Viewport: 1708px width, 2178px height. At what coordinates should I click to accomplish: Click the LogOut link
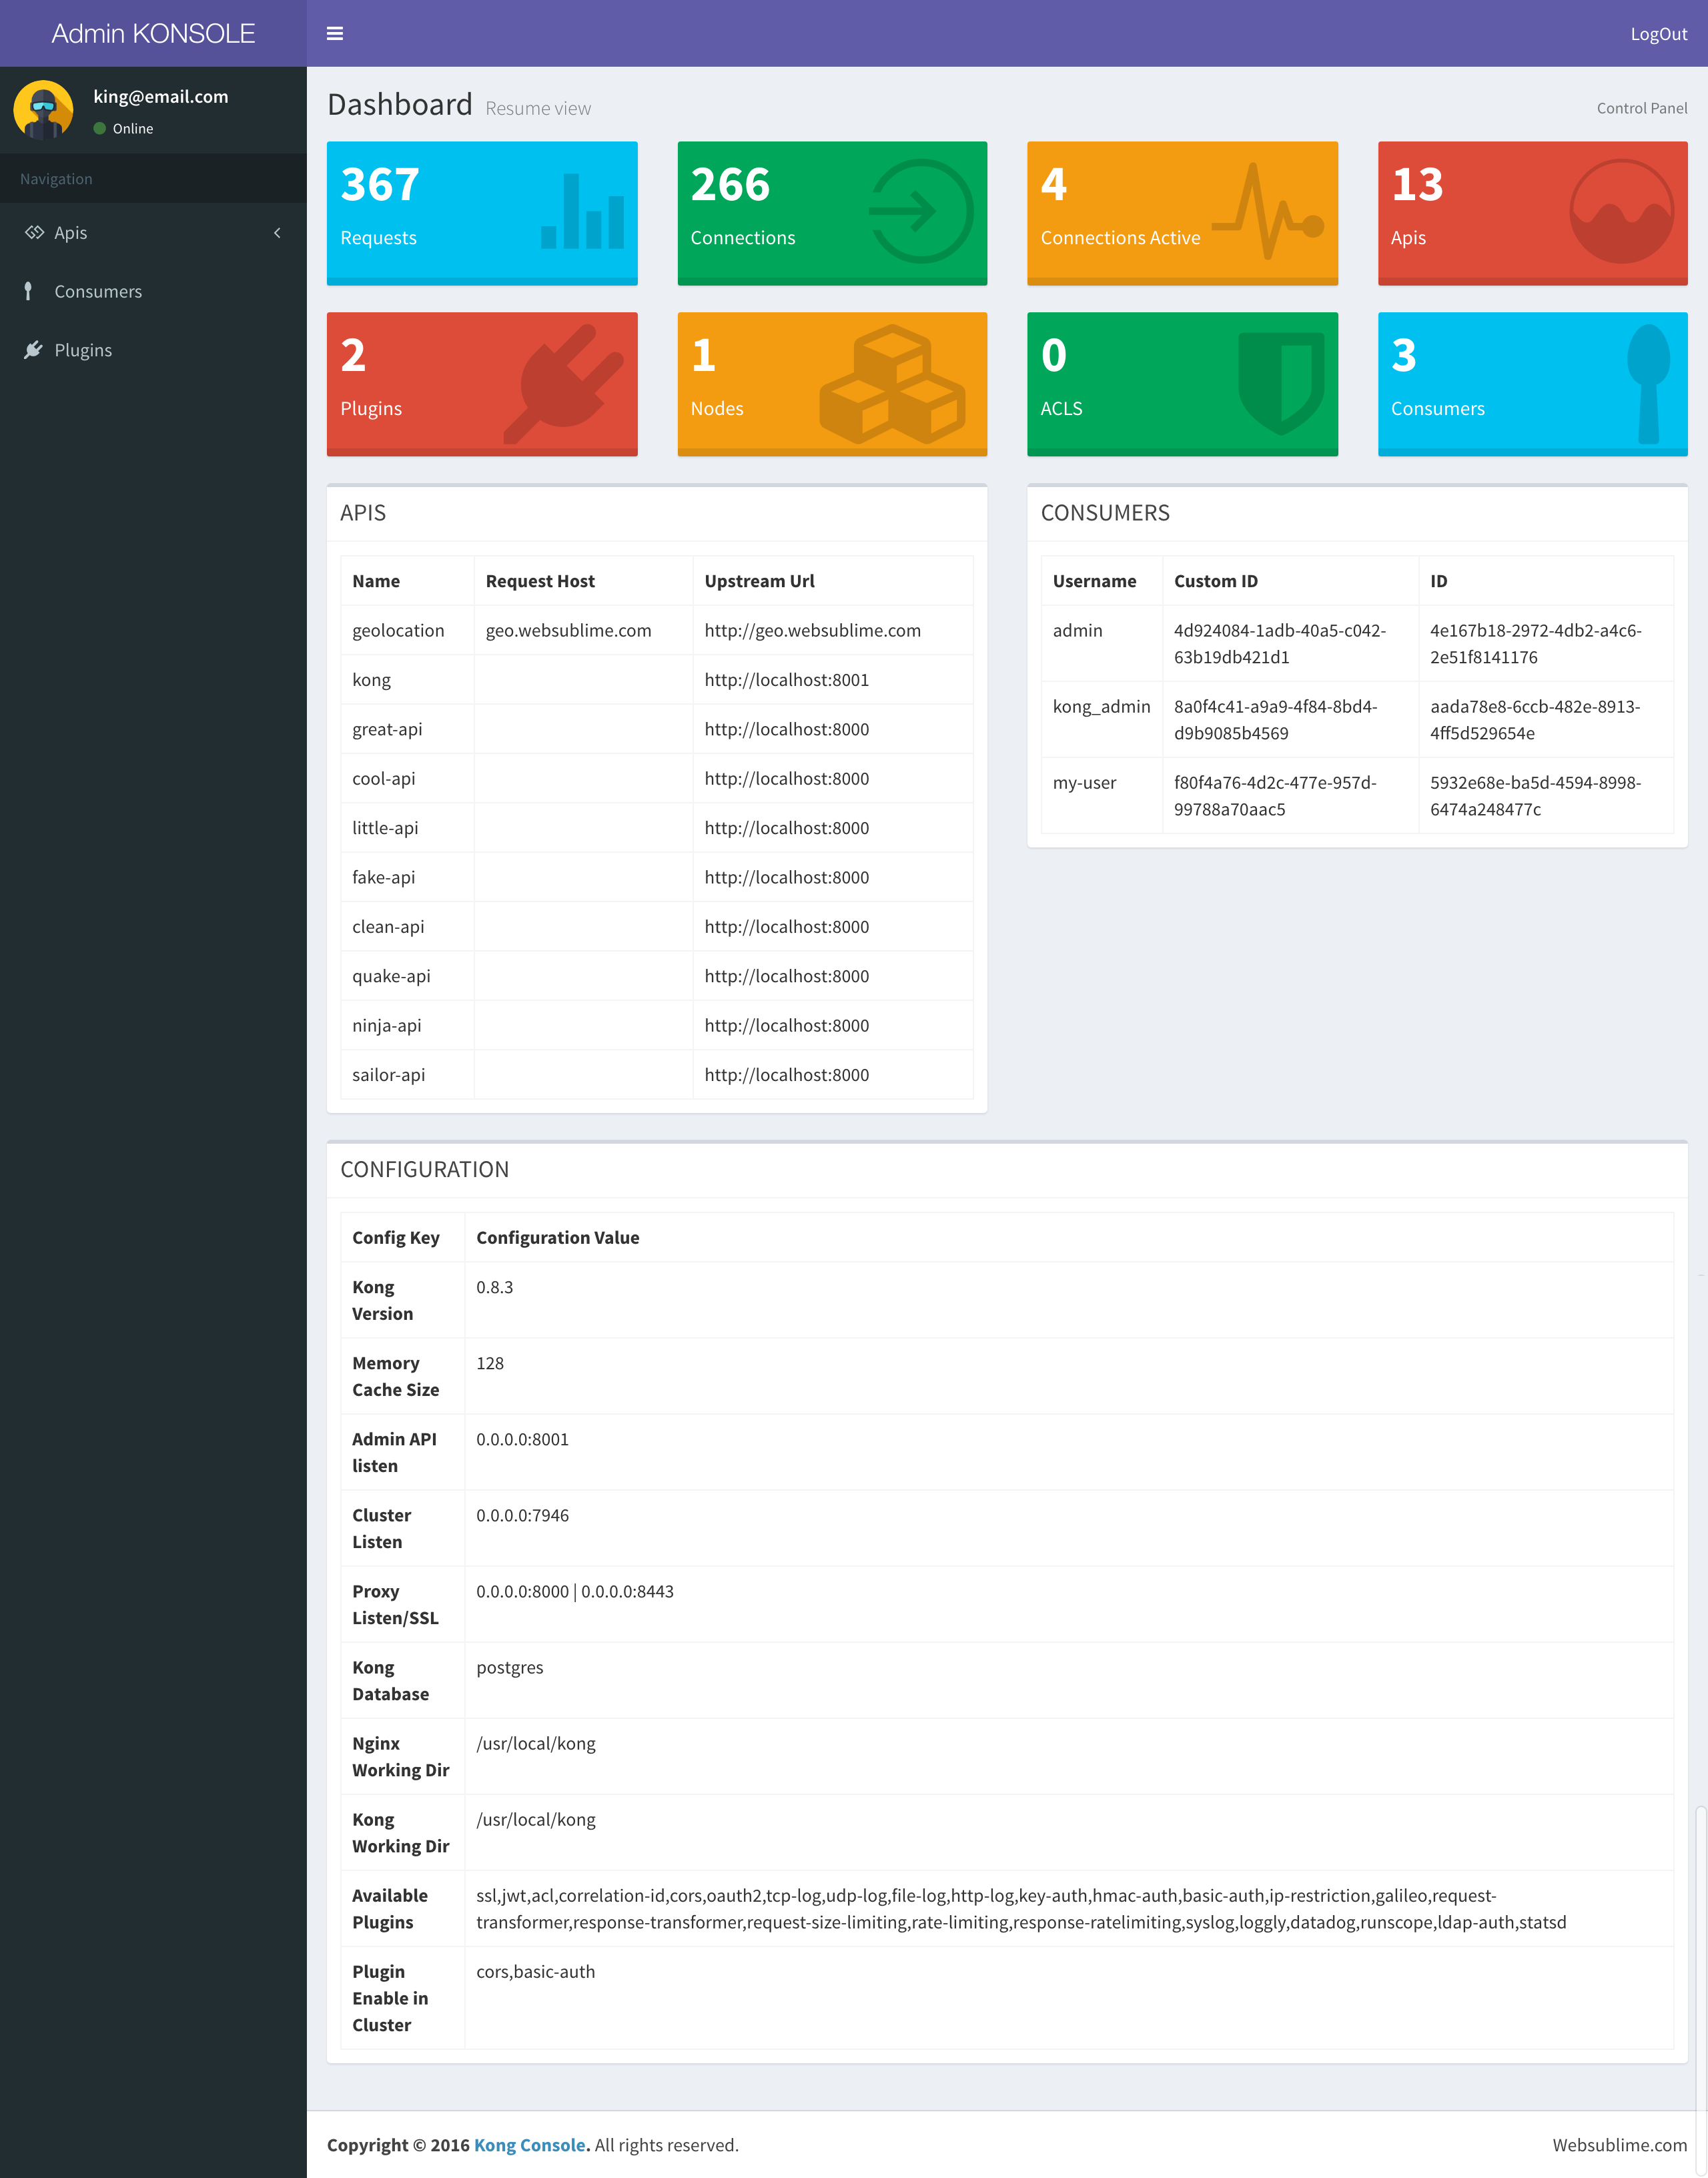1658,34
